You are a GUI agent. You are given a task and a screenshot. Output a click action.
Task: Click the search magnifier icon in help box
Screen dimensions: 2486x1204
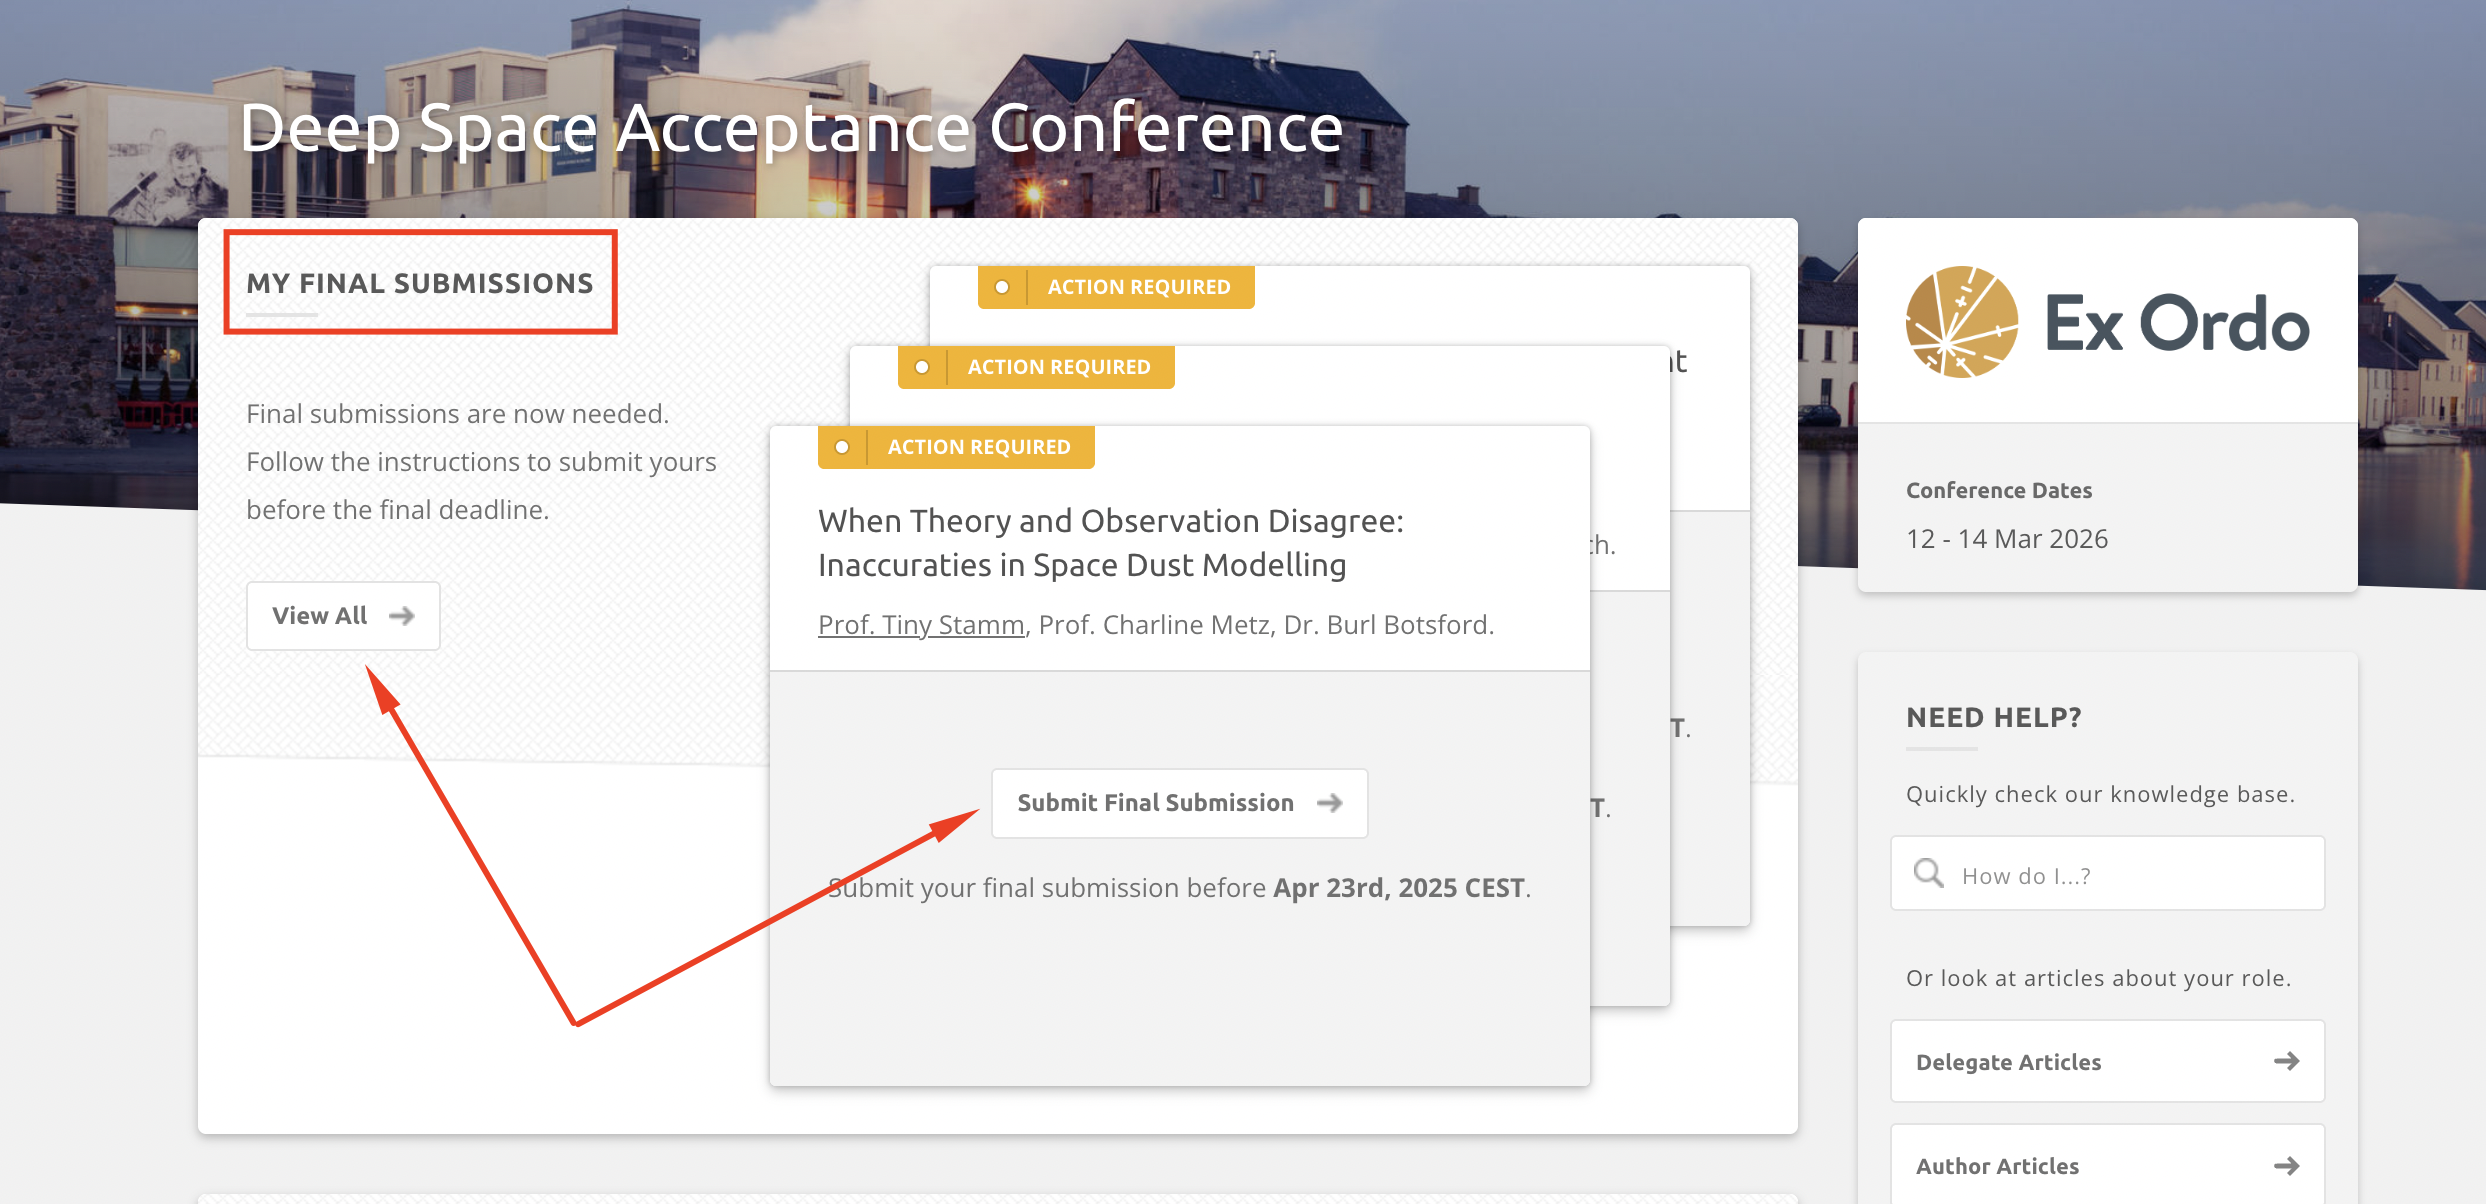[x=1928, y=874]
